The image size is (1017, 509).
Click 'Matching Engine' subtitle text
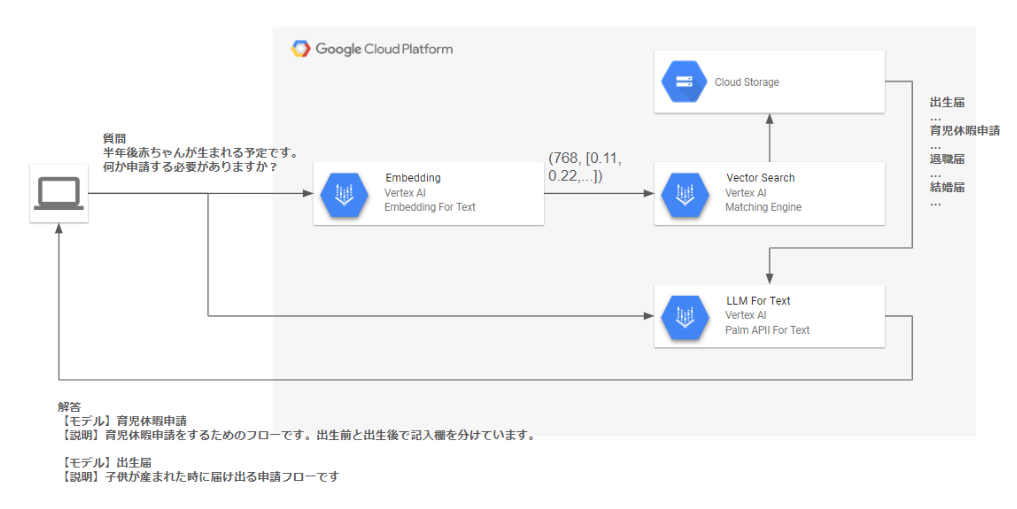coord(763,207)
